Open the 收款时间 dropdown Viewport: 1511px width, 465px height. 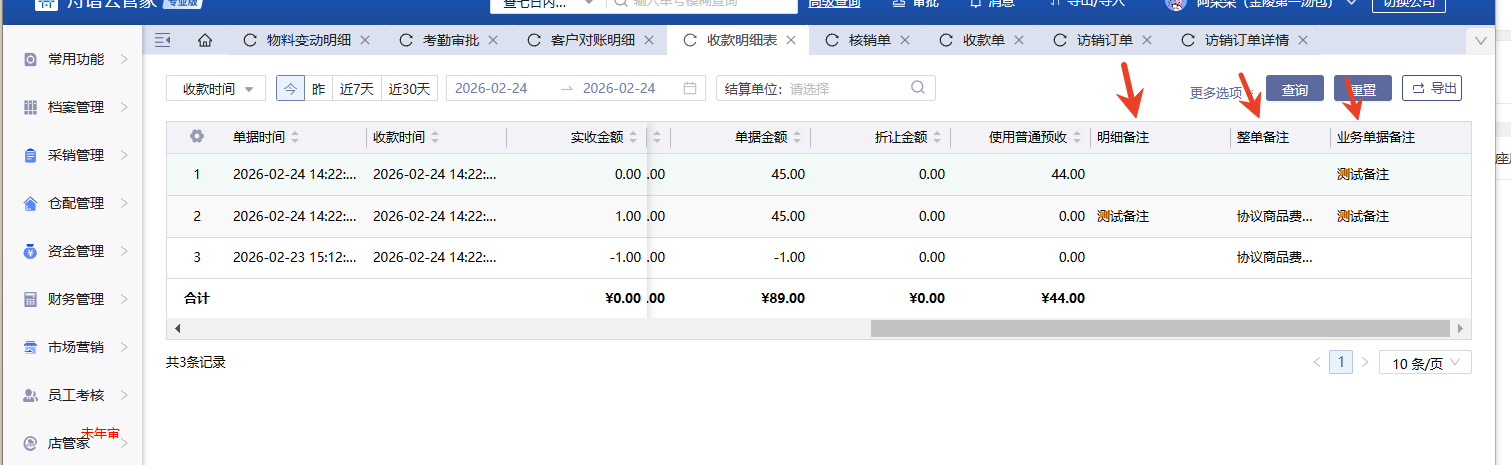216,88
